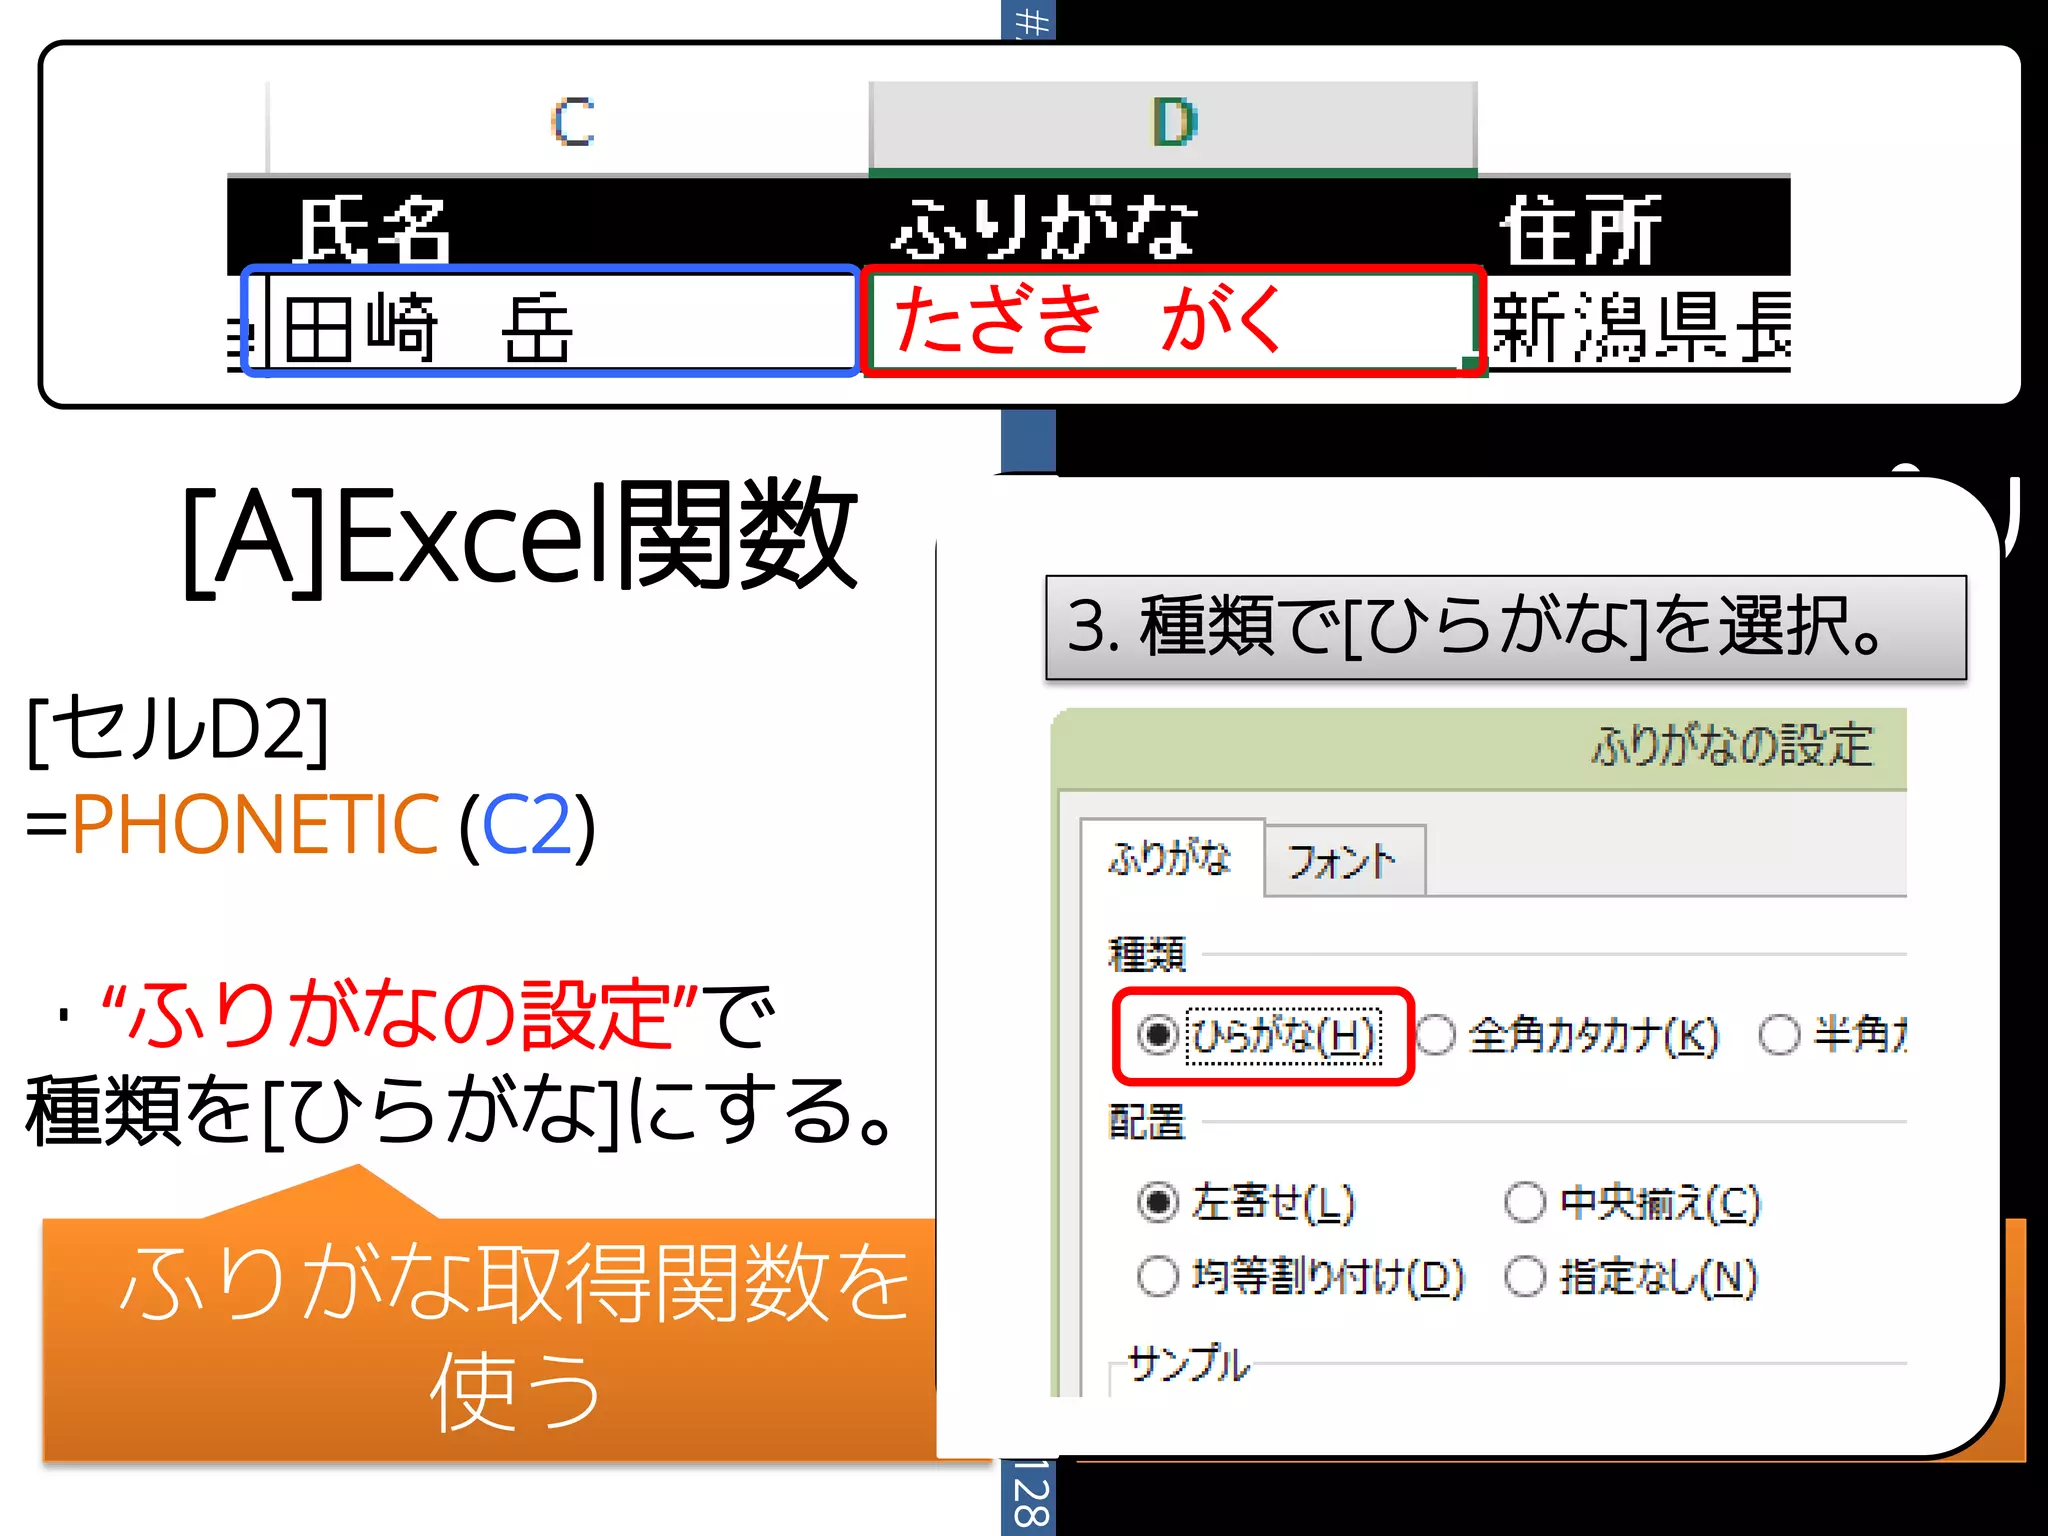Viewport: 2048px width, 1536px height.
Task: Click the red "ふりがなの設定" text
Action: click(x=400, y=1015)
